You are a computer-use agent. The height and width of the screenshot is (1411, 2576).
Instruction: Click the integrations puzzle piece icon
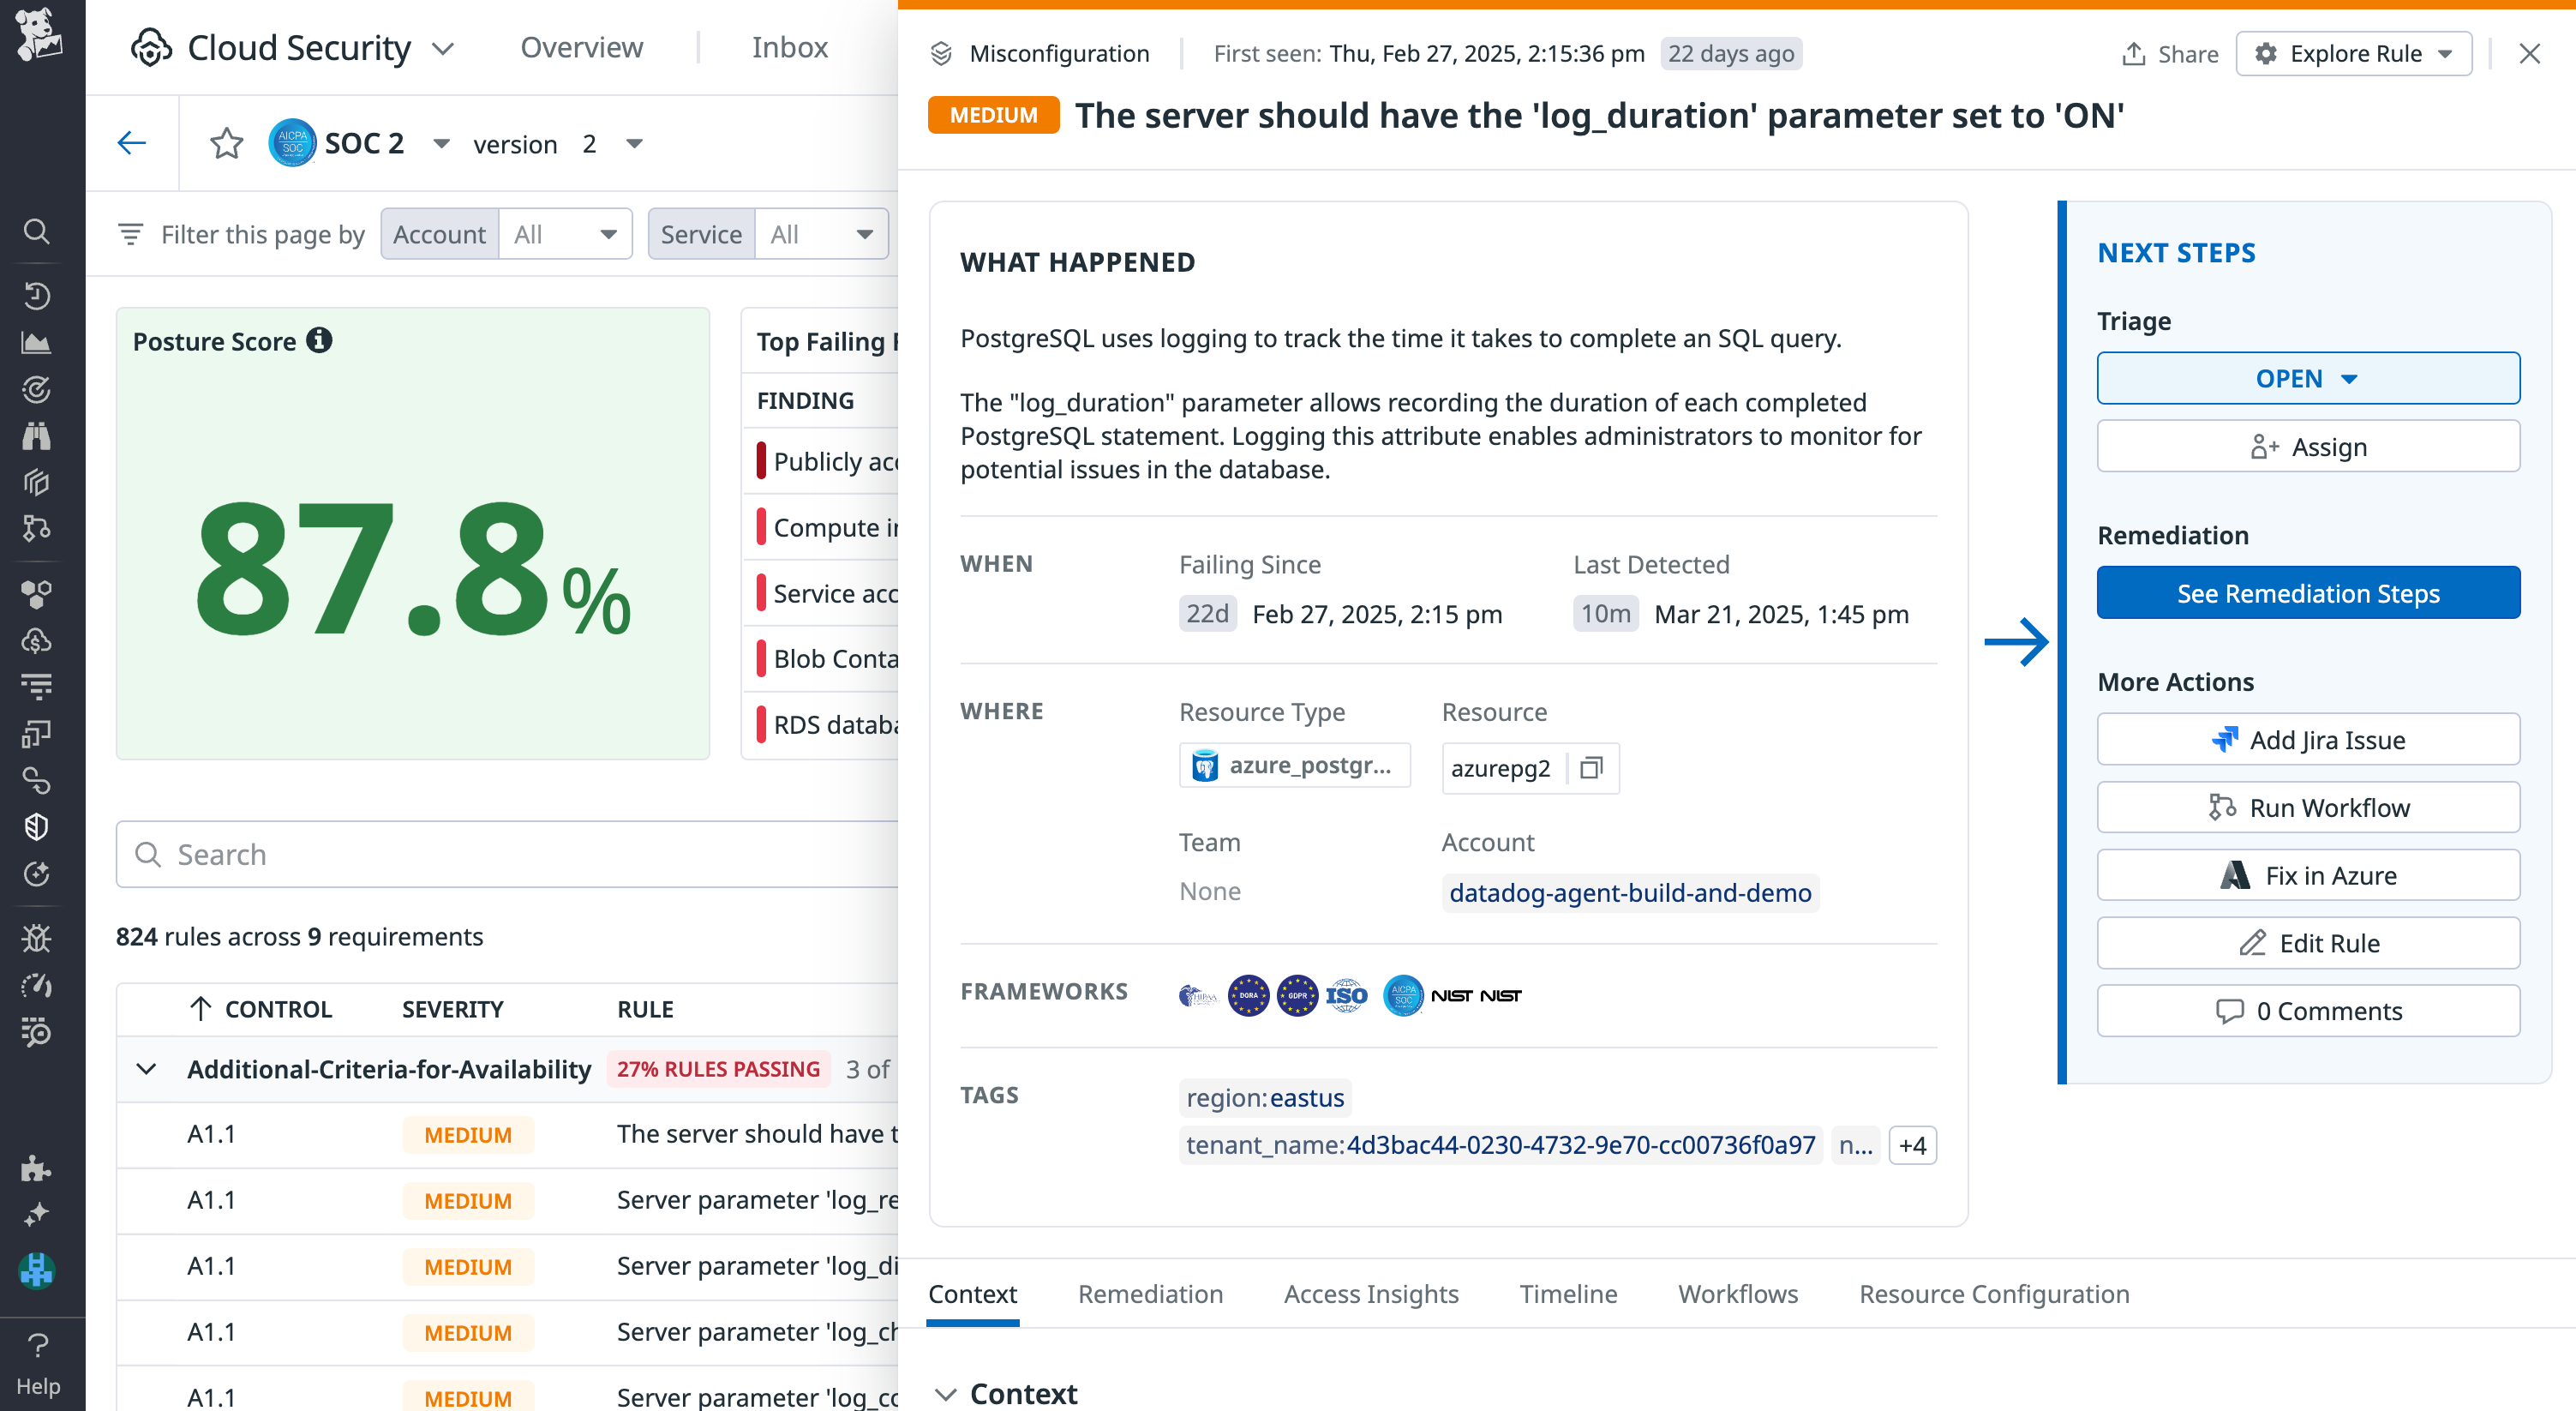(37, 1168)
